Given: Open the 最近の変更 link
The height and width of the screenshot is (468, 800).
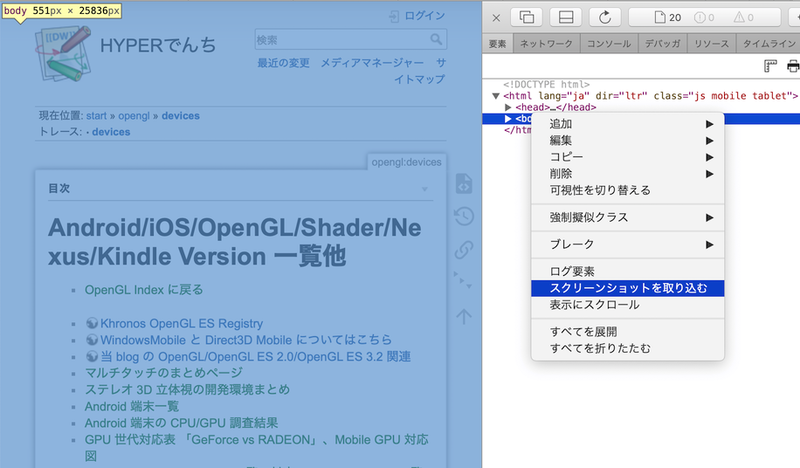Looking at the screenshot, I should click(283, 63).
